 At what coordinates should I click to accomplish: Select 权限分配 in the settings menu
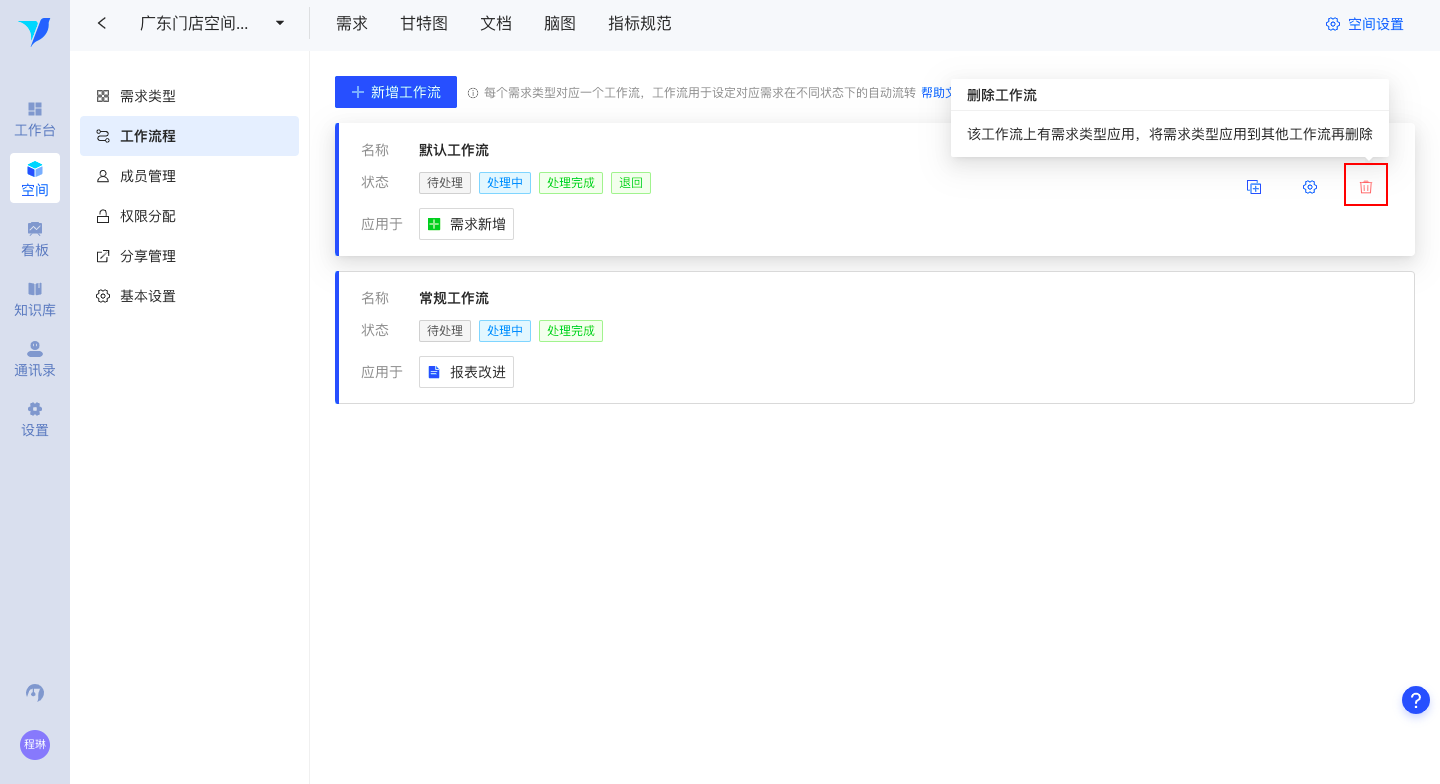(x=148, y=216)
